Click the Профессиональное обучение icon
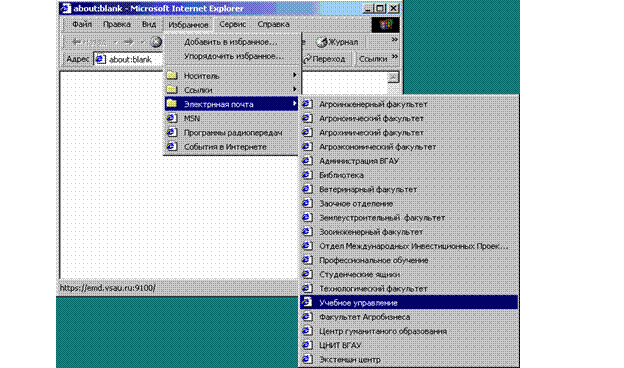This screenshot has width=624, height=368. click(307, 260)
